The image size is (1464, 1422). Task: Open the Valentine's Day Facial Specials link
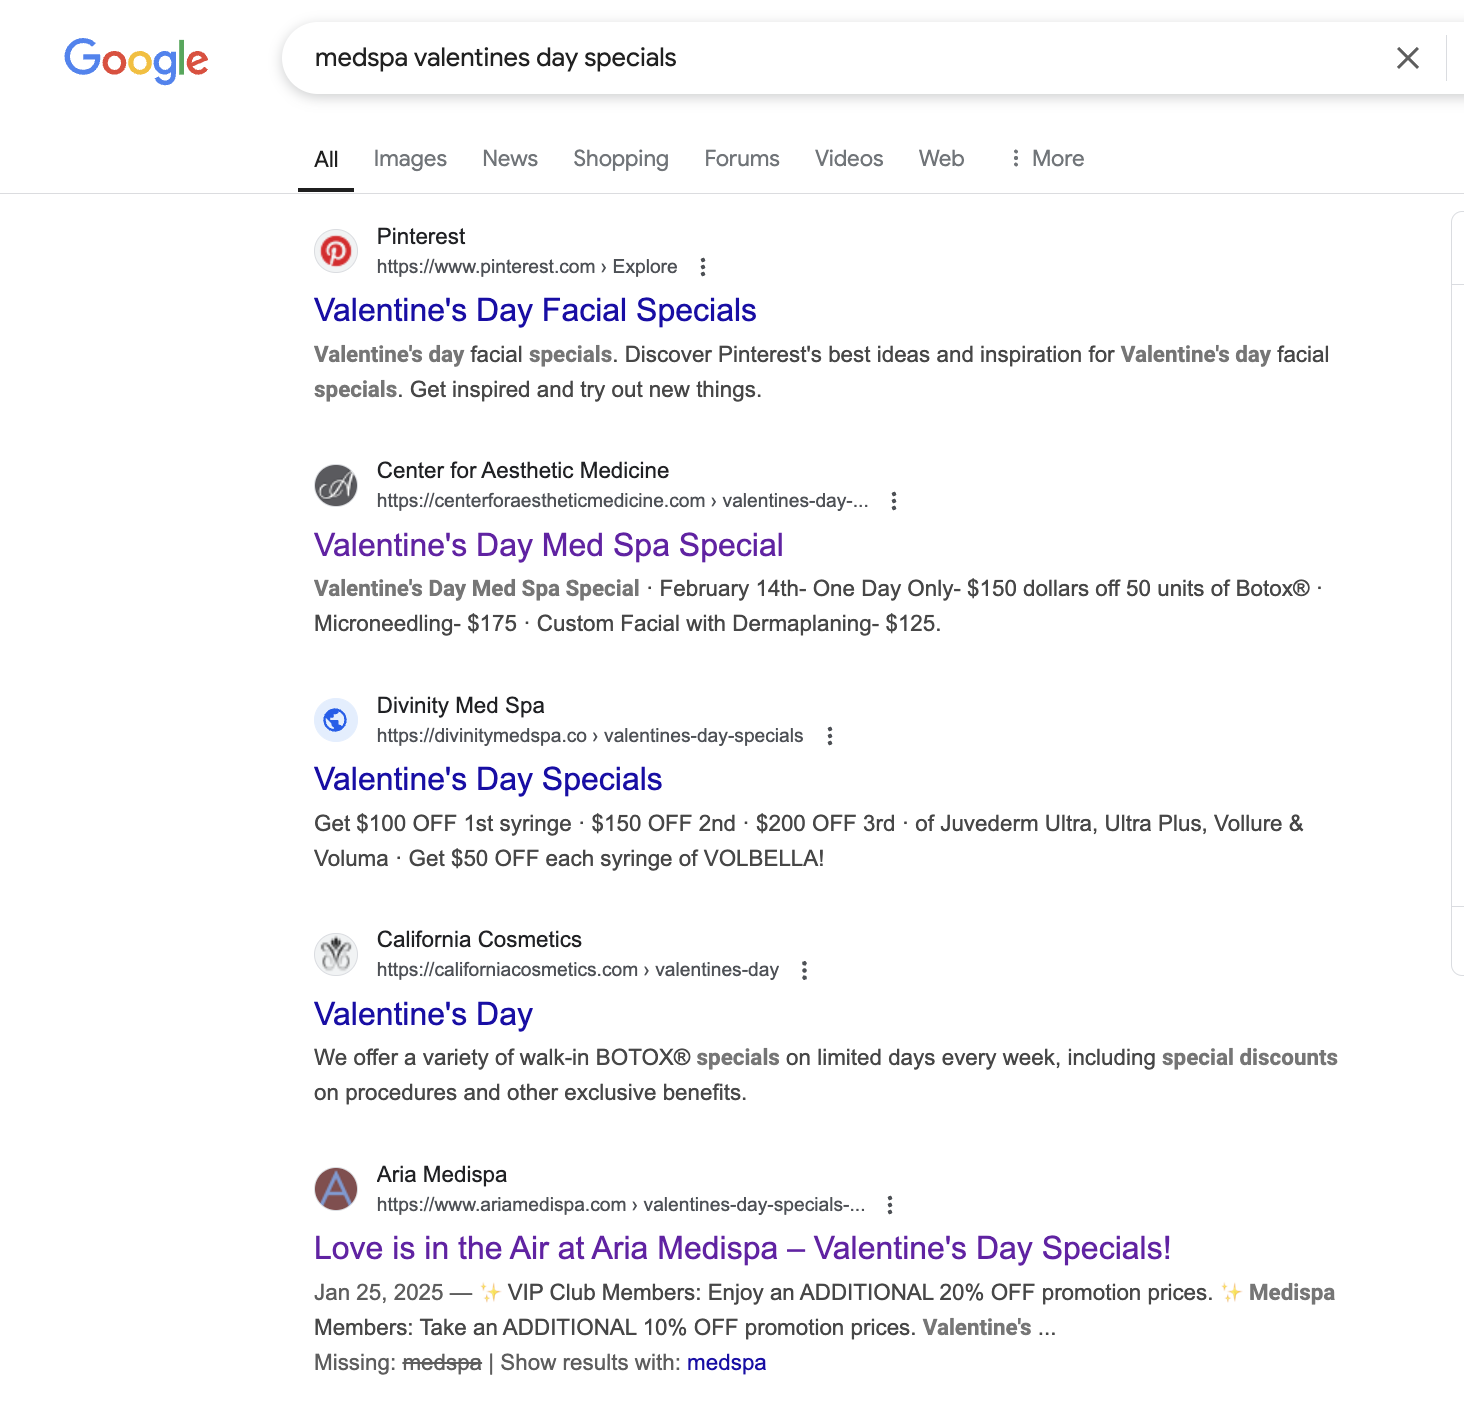click(535, 310)
